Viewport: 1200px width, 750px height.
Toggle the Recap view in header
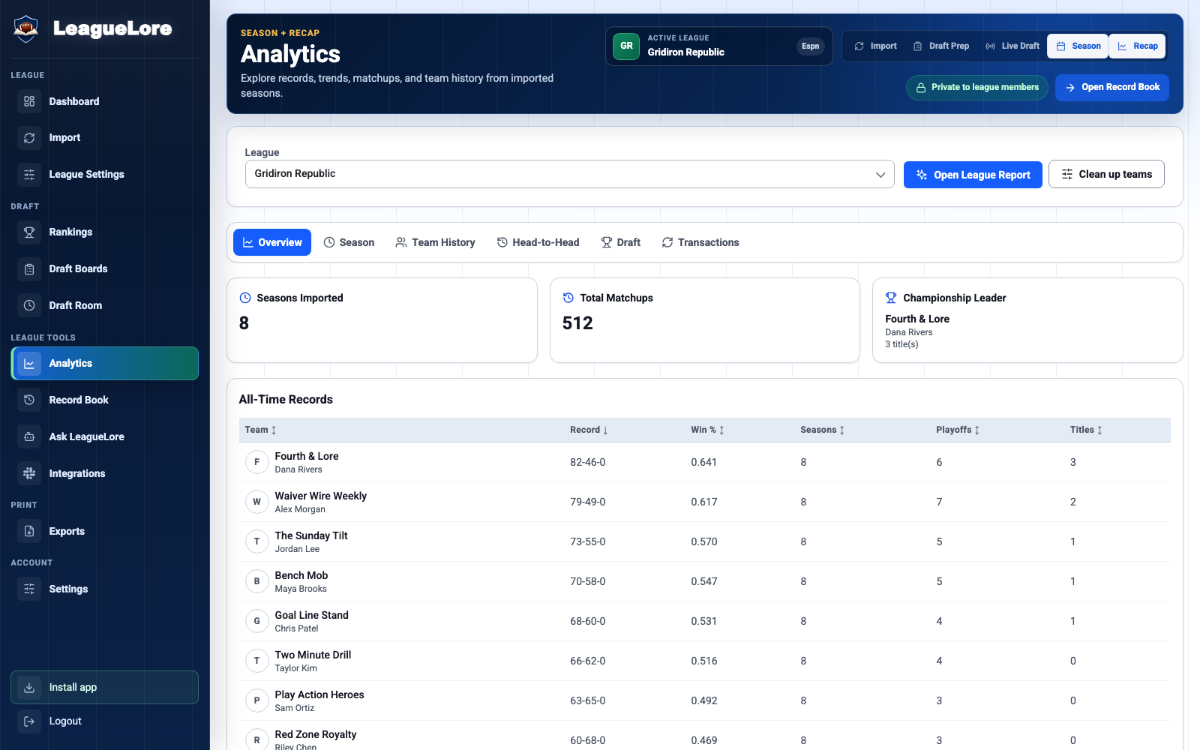[x=1138, y=46]
